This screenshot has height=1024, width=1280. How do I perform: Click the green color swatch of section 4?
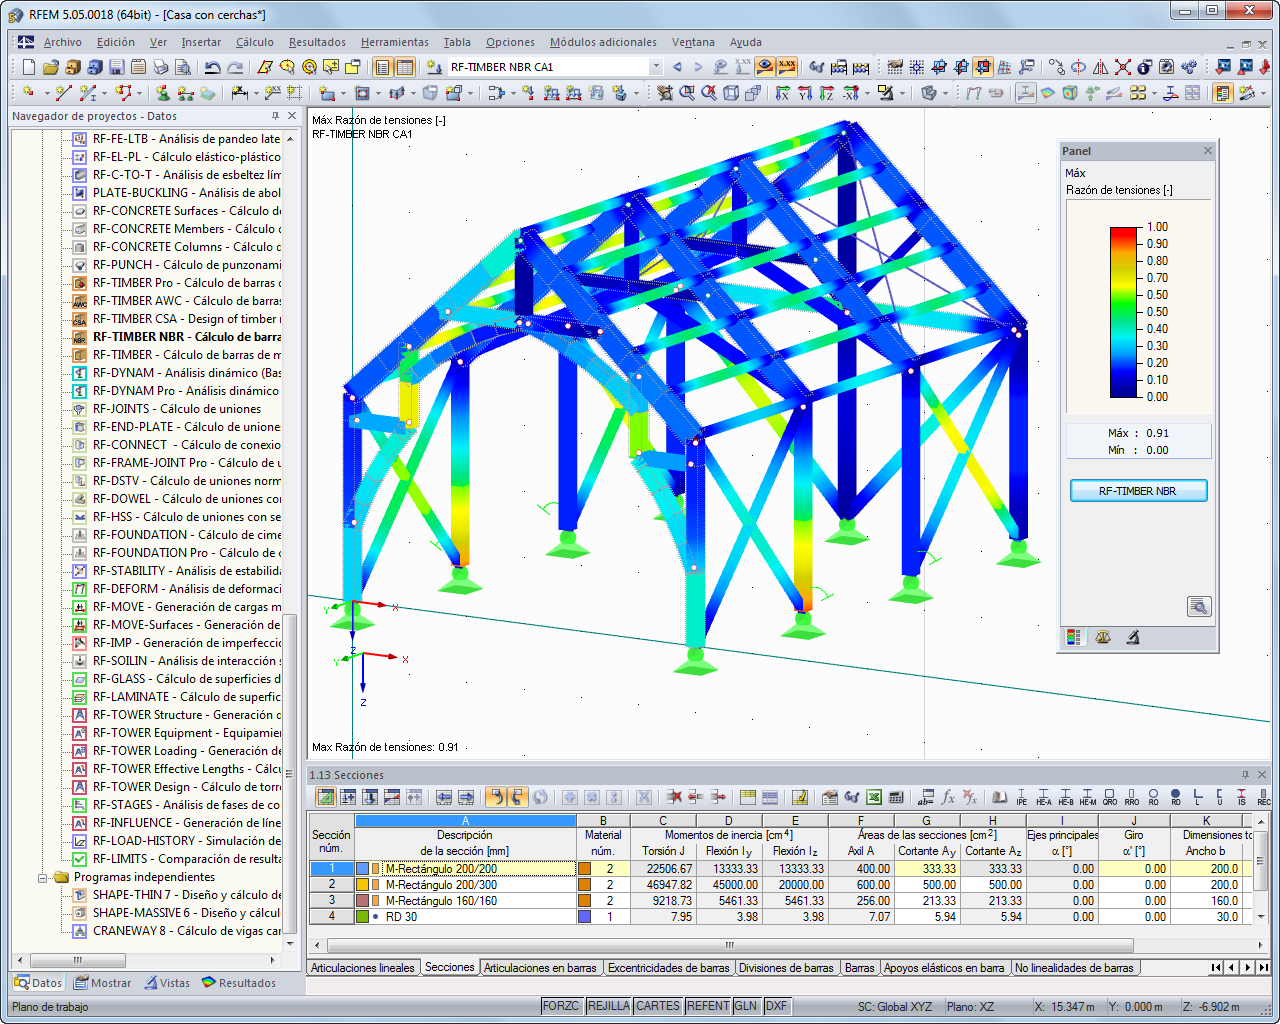362,917
